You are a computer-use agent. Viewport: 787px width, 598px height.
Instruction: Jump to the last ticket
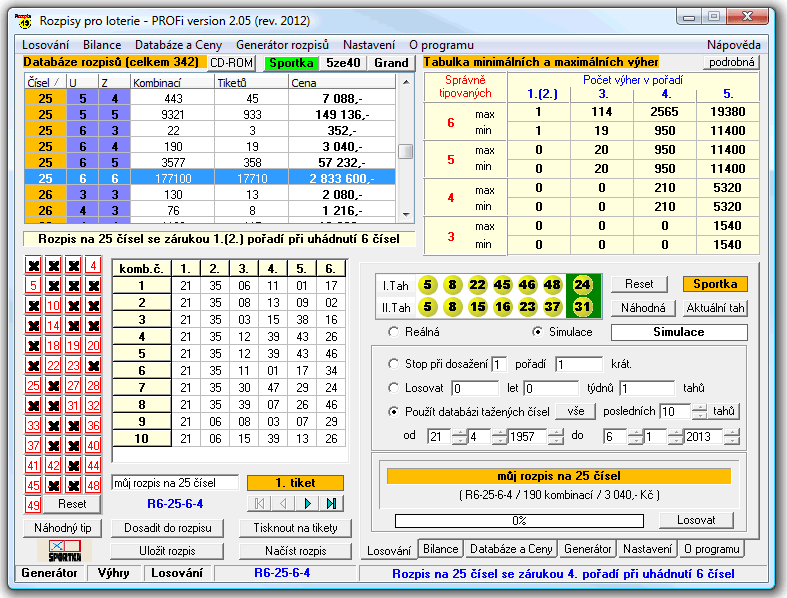point(331,503)
